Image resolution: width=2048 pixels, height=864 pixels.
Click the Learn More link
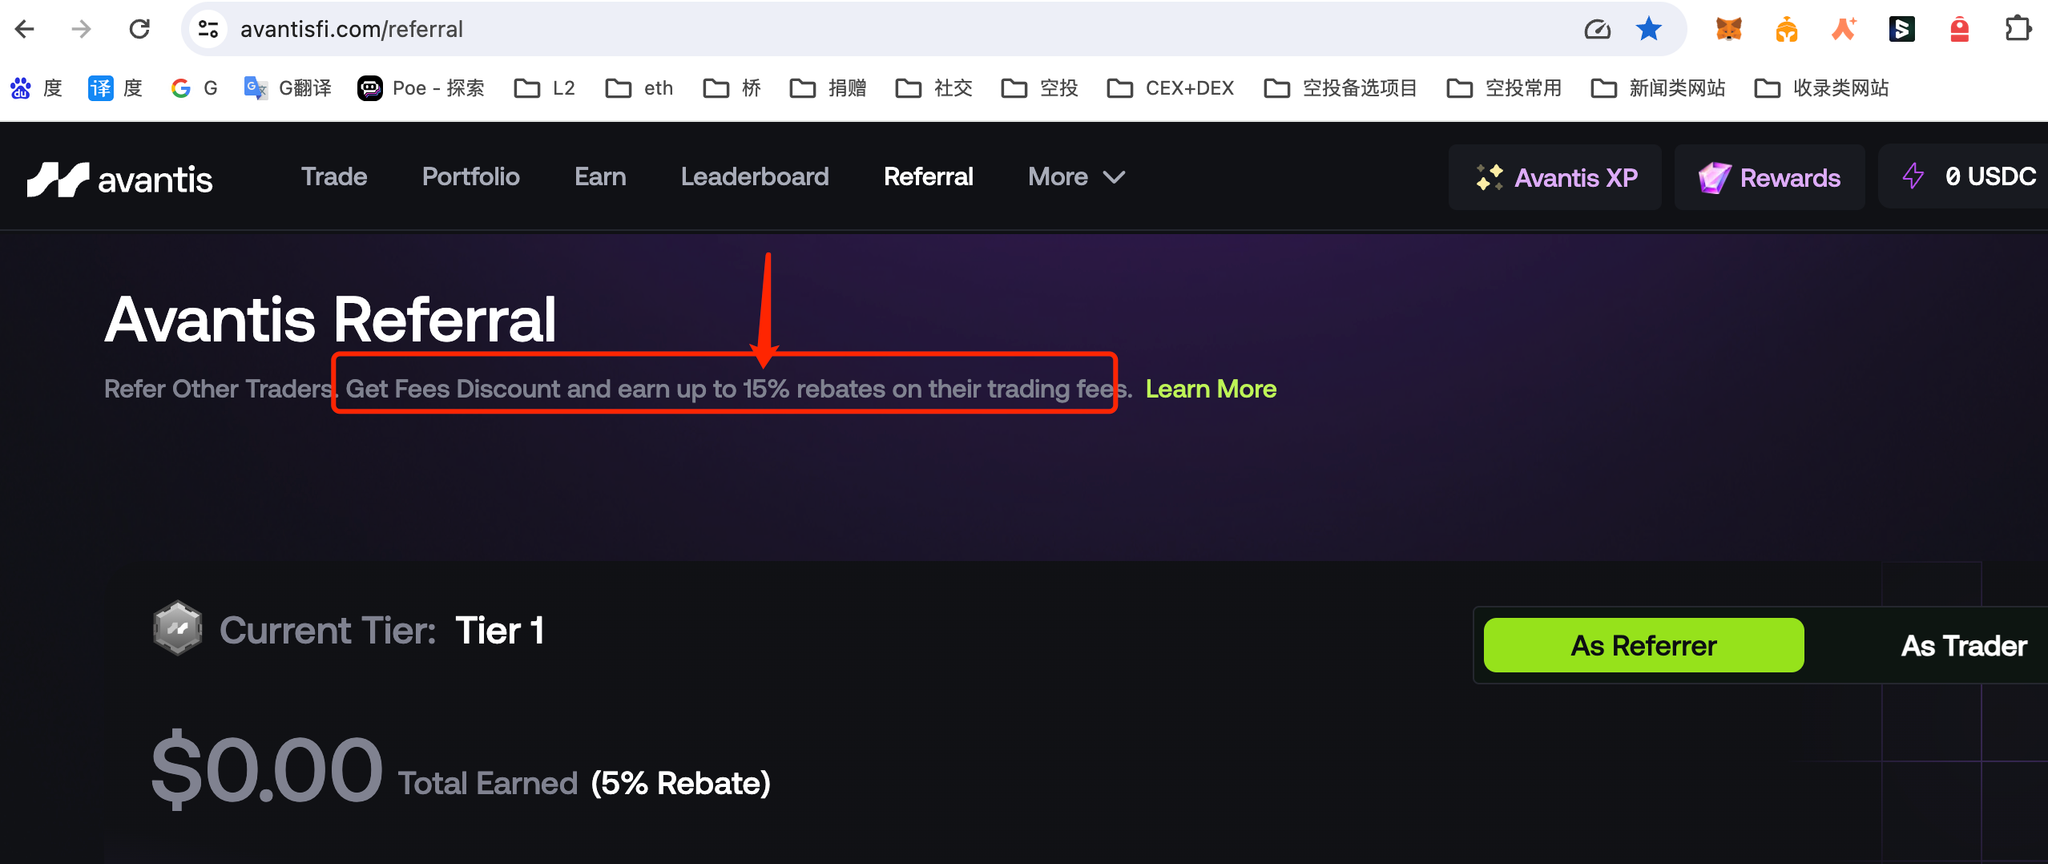1210,389
